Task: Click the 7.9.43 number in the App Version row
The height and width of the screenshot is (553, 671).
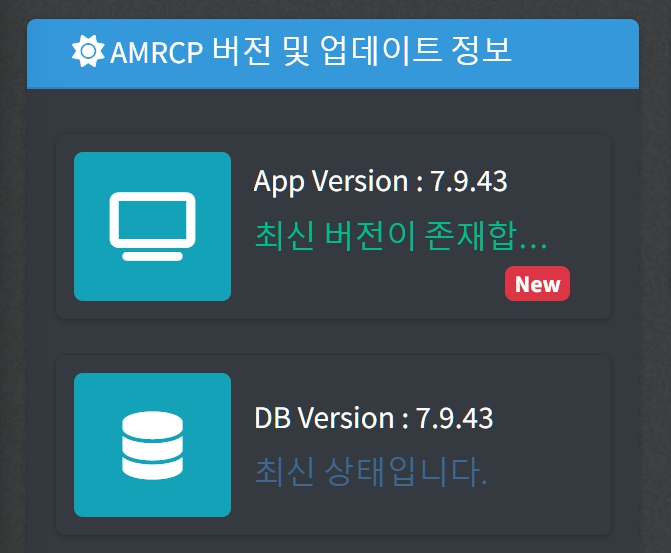Action: pos(468,181)
